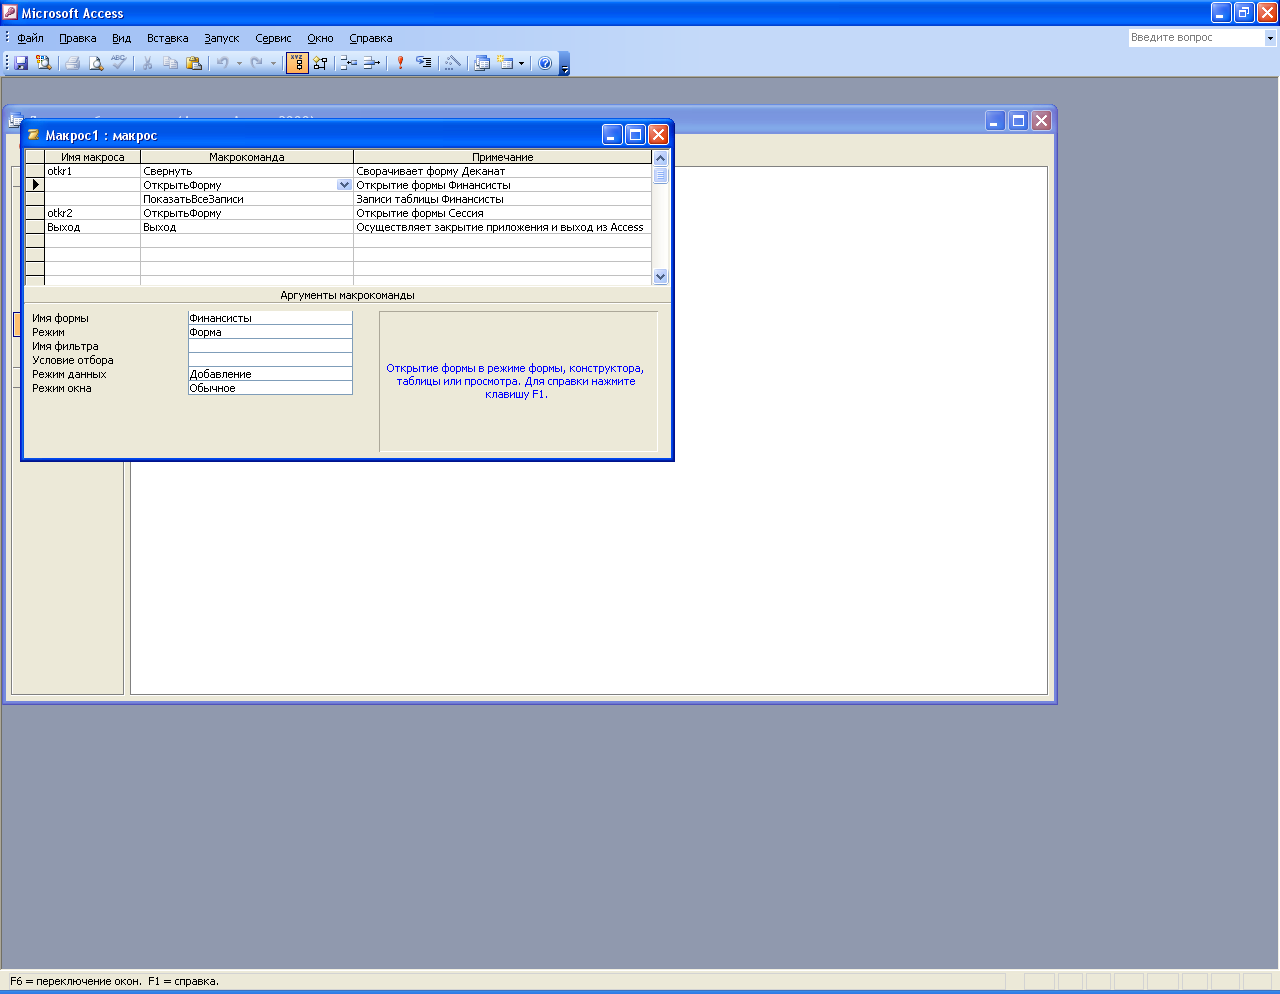Open the Файл menu
The image size is (1280, 994).
[x=31, y=38]
